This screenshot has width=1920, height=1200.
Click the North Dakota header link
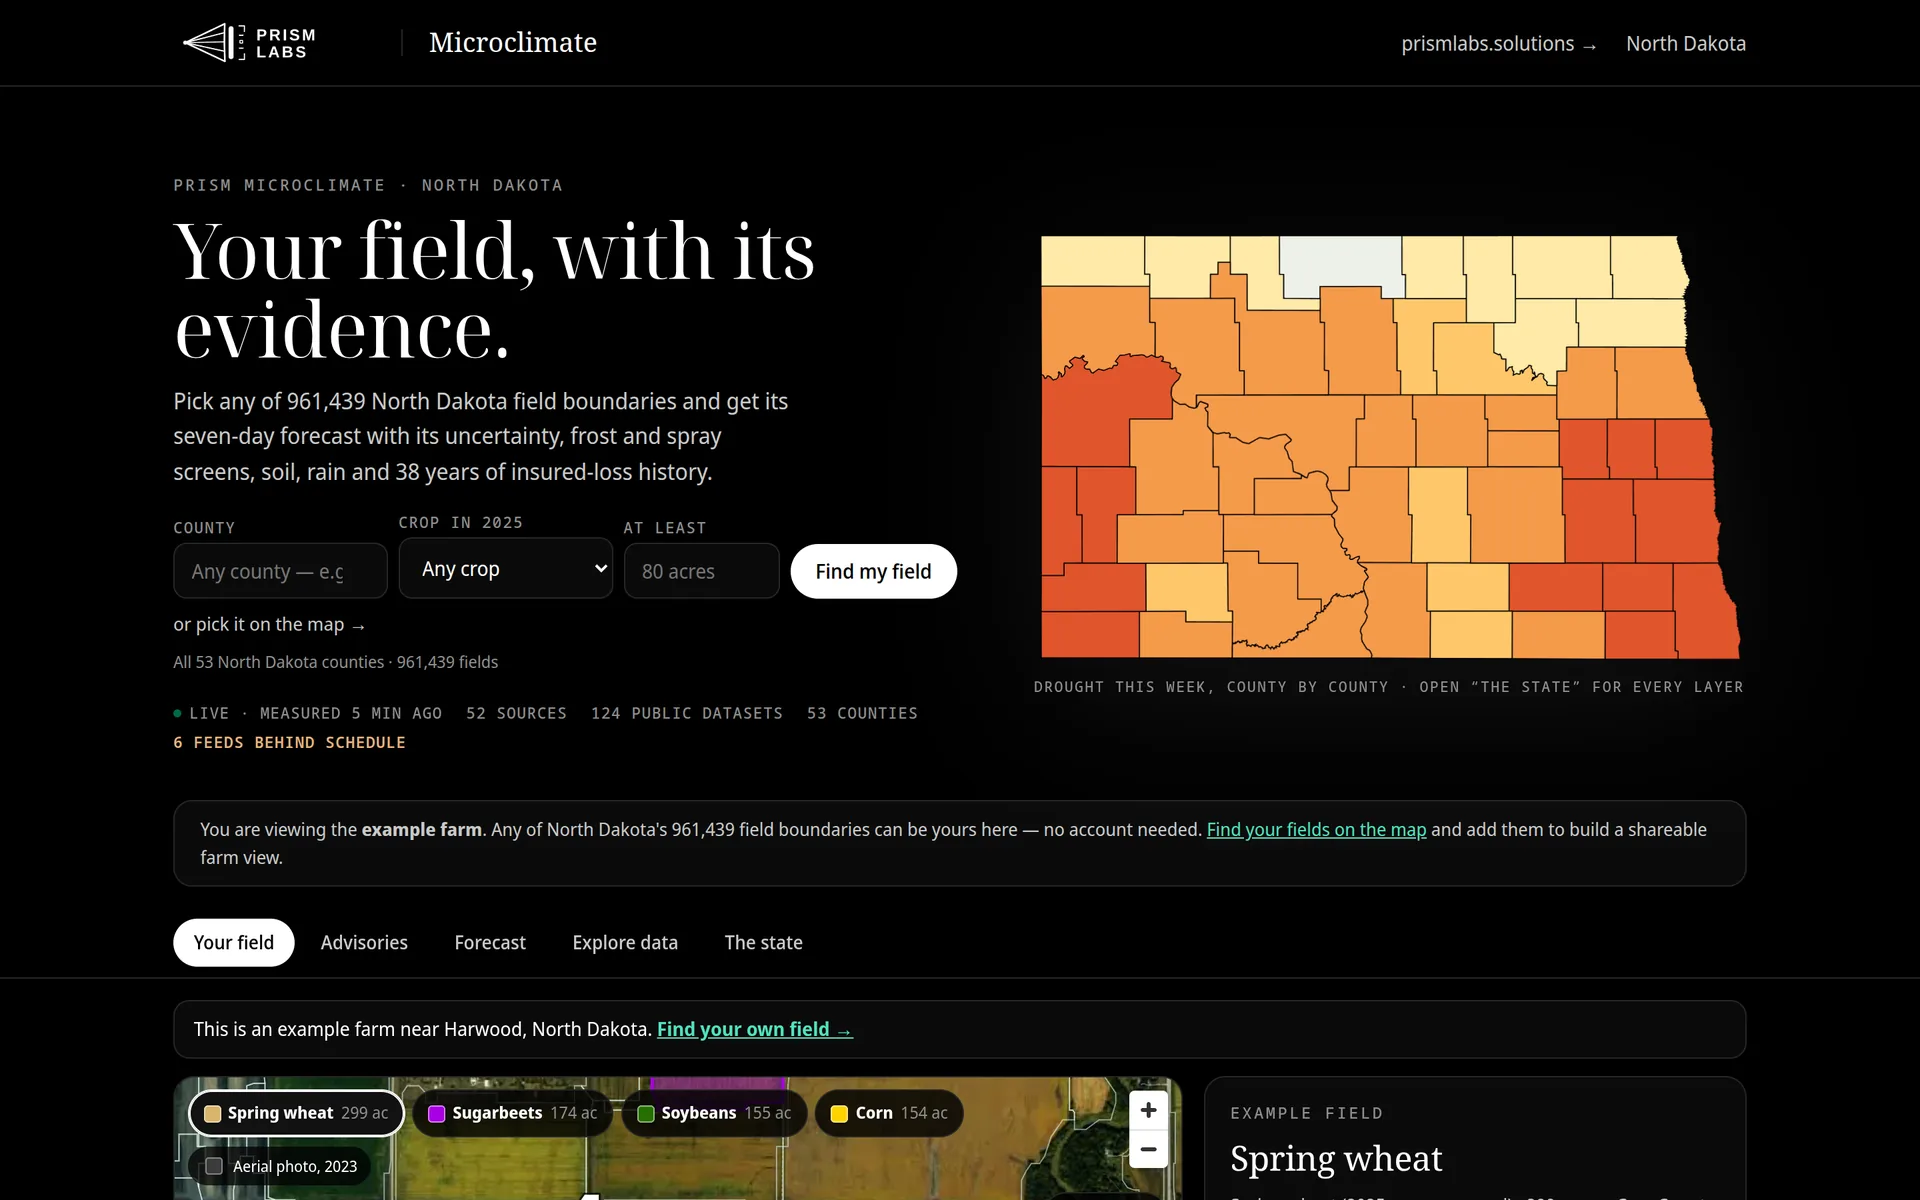click(1686, 44)
